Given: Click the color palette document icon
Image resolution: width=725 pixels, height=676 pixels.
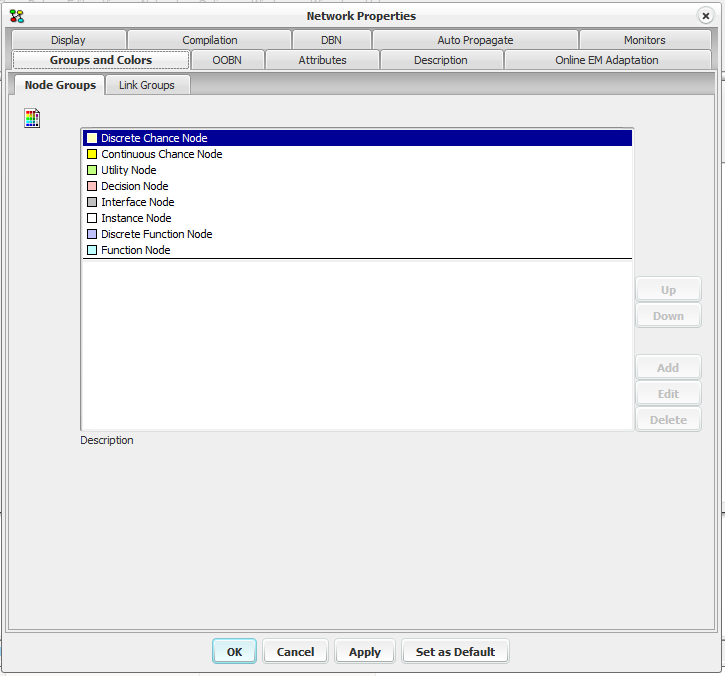Looking at the screenshot, I should tap(32, 118).
